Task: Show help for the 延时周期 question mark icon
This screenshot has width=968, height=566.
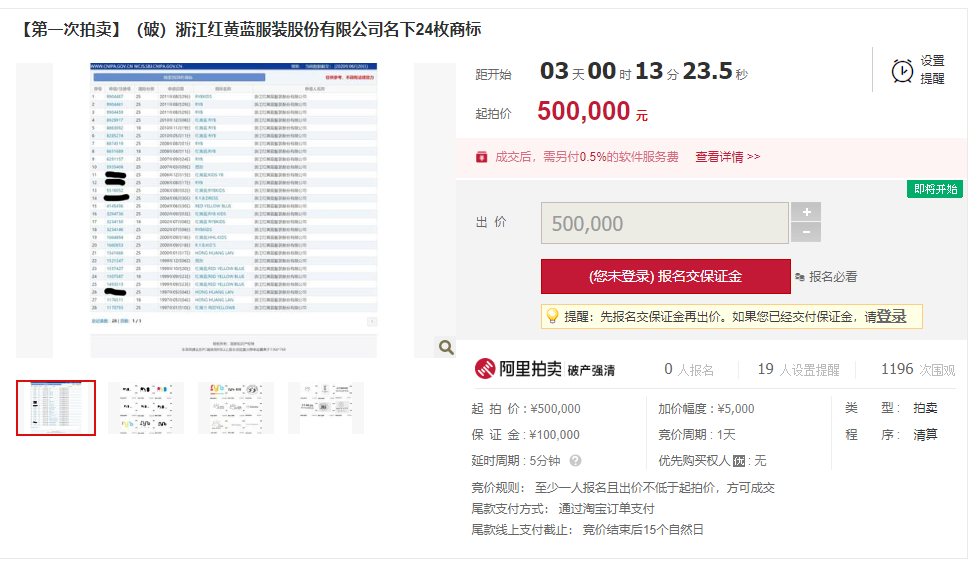Action: point(575,460)
